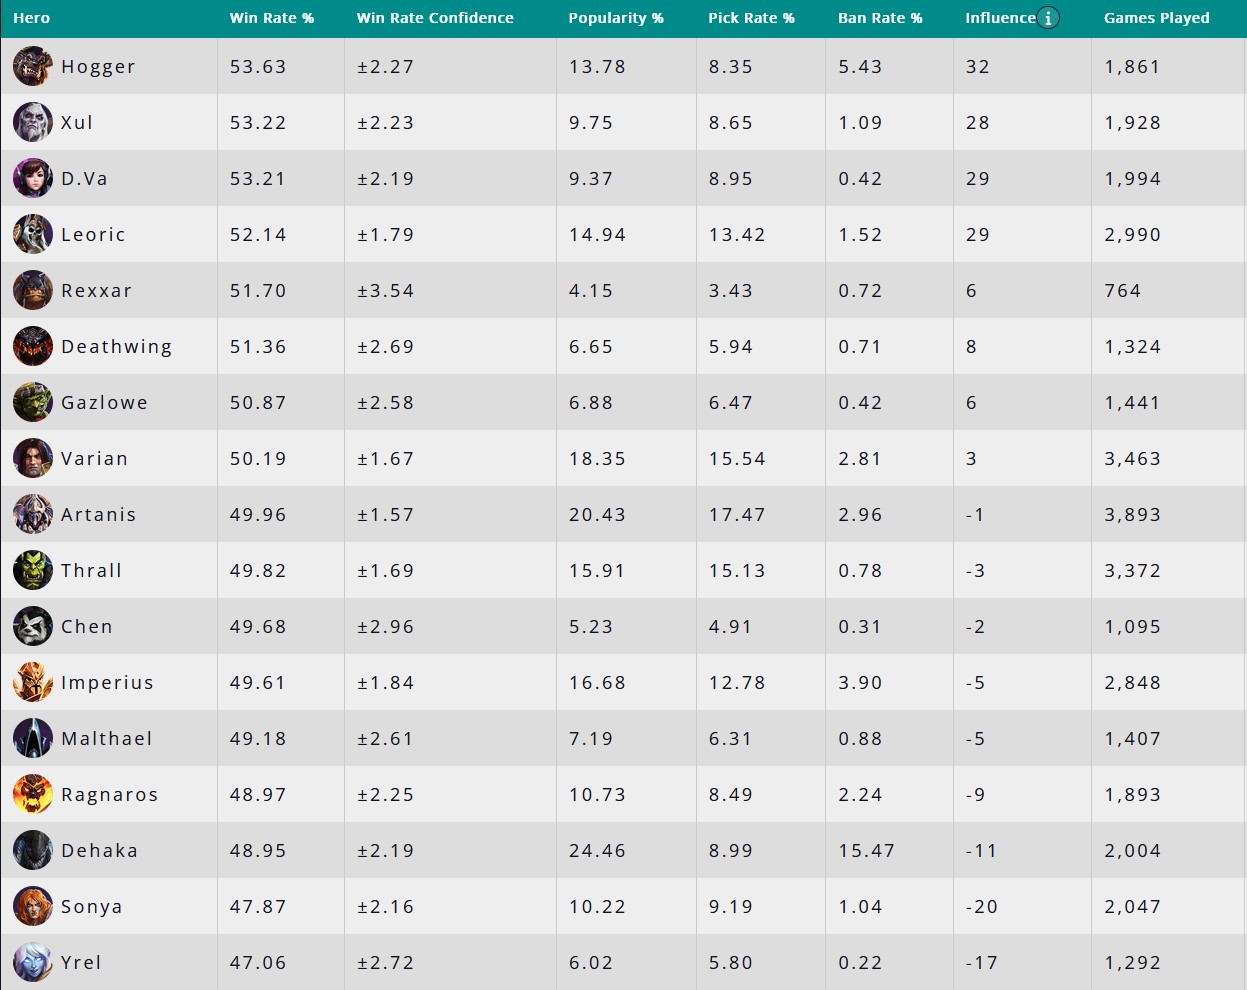The image size is (1247, 990).
Task: Sort table by Hero column header
Action: pos(31,18)
